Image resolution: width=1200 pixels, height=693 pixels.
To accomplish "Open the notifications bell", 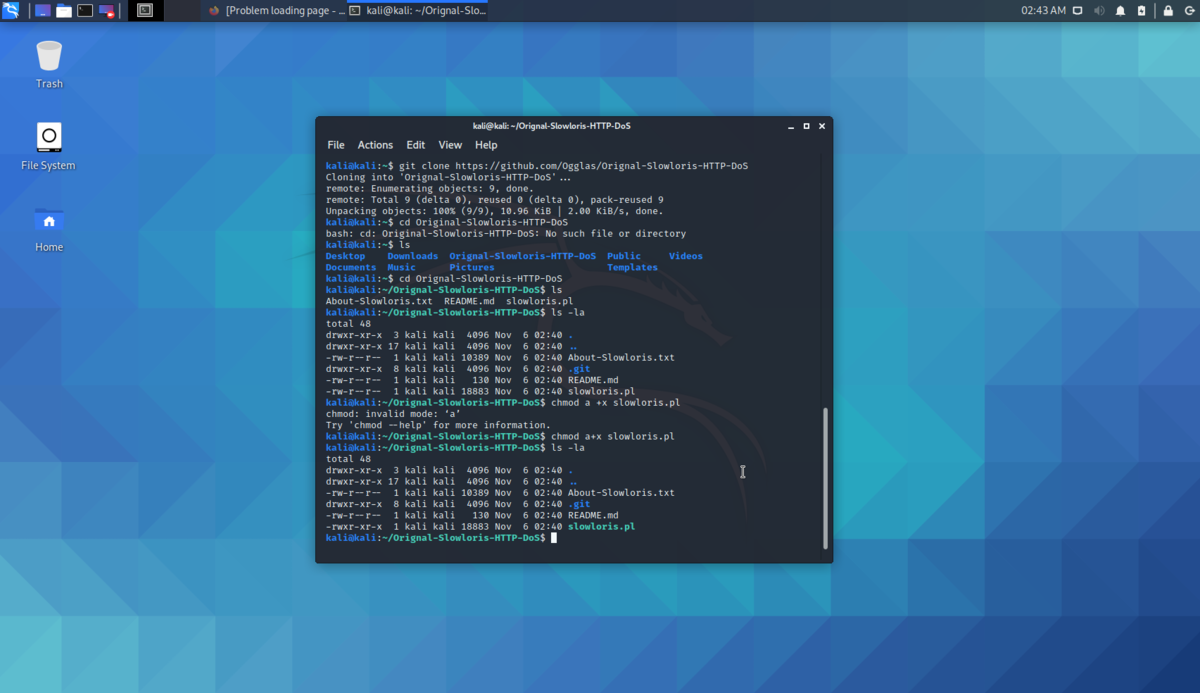I will (x=1120, y=11).
